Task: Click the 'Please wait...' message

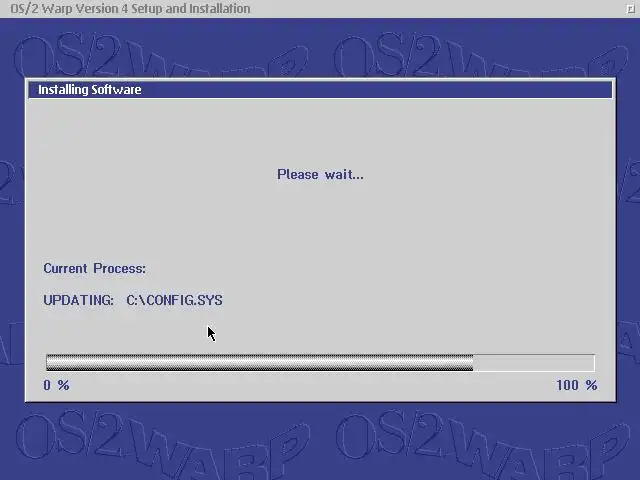Action: [320, 175]
